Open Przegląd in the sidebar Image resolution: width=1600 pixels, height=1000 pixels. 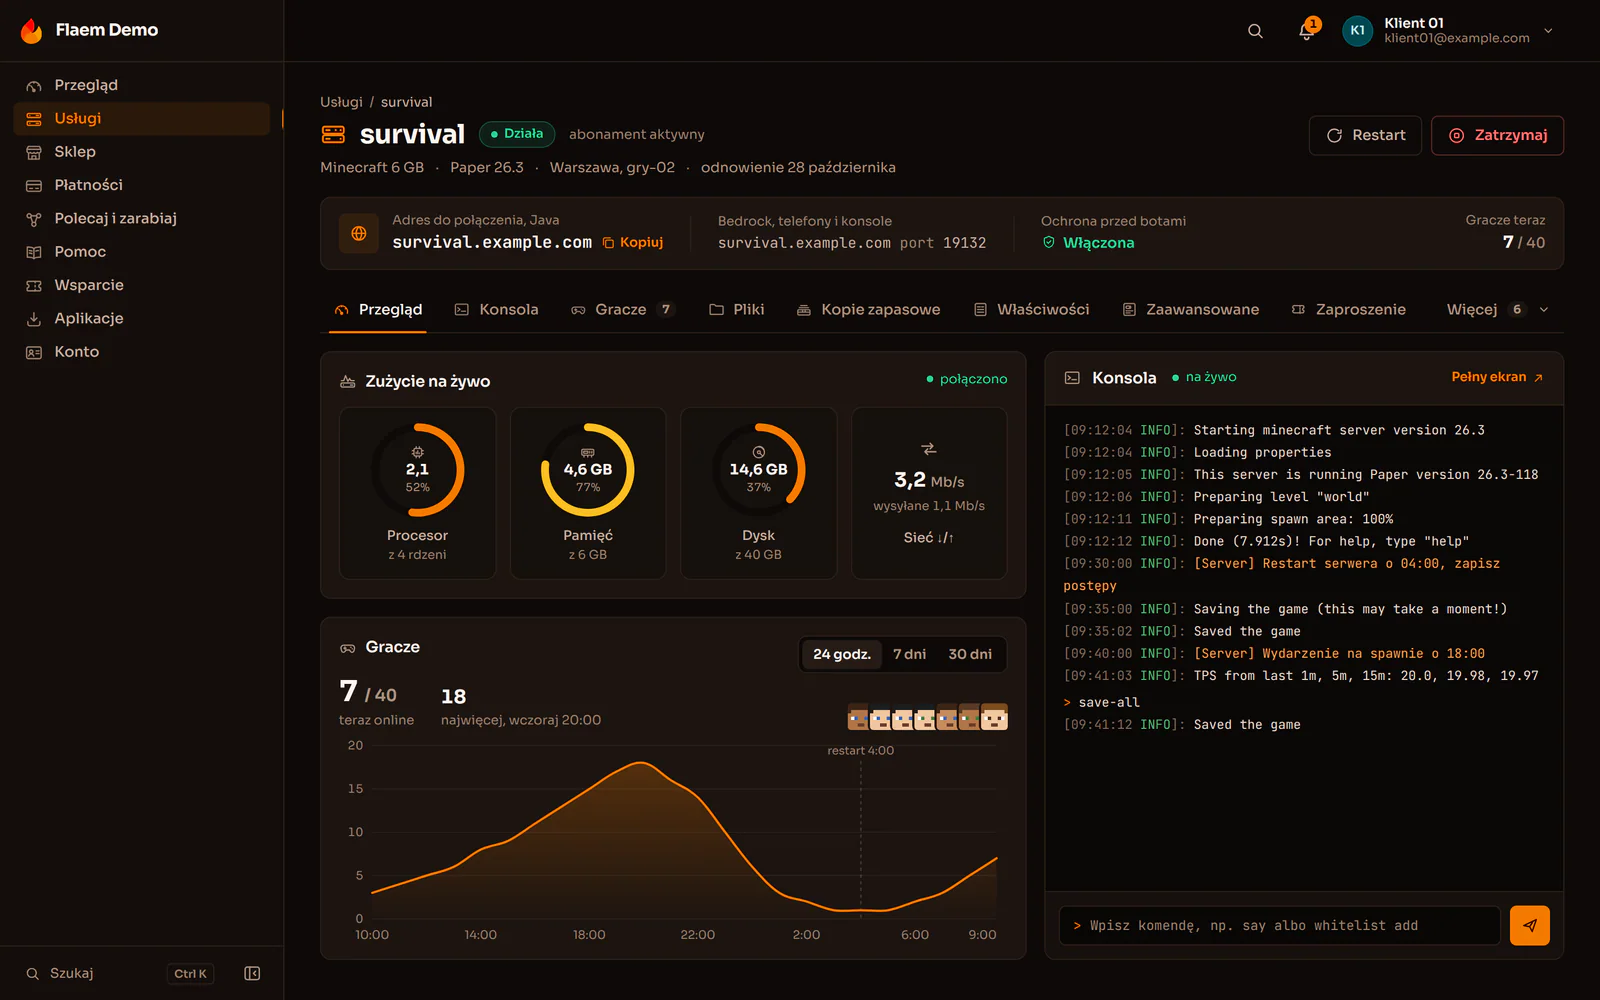[142, 85]
